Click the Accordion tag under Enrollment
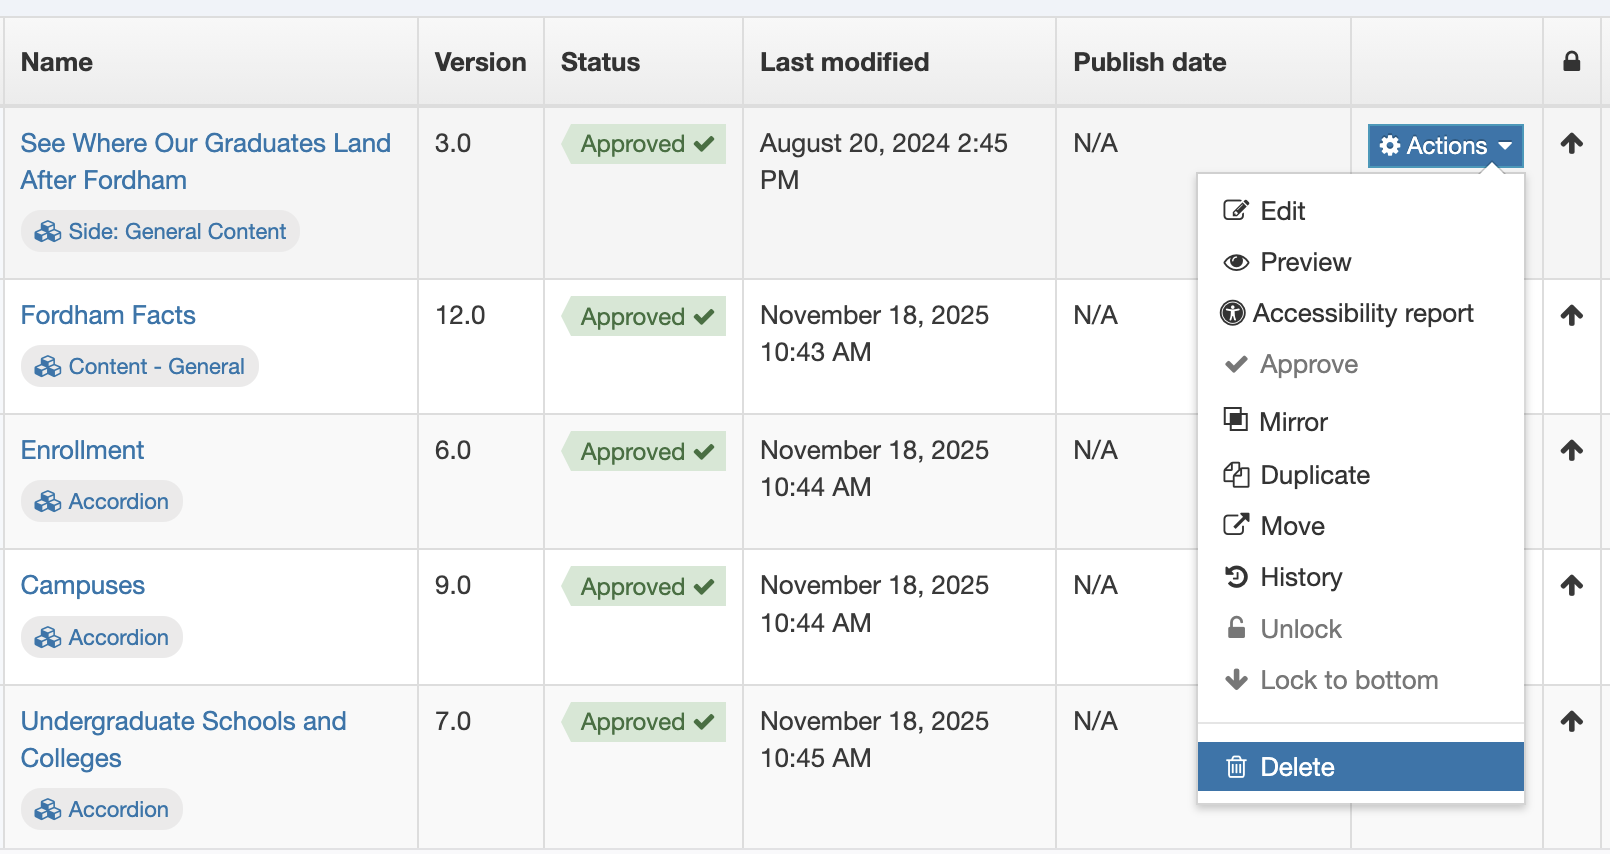This screenshot has width=1610, height=854. click(102, 501)
